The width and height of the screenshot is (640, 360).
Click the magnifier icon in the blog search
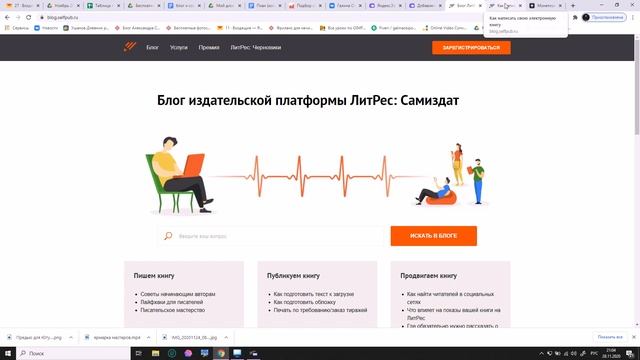[x=168, y=236]
